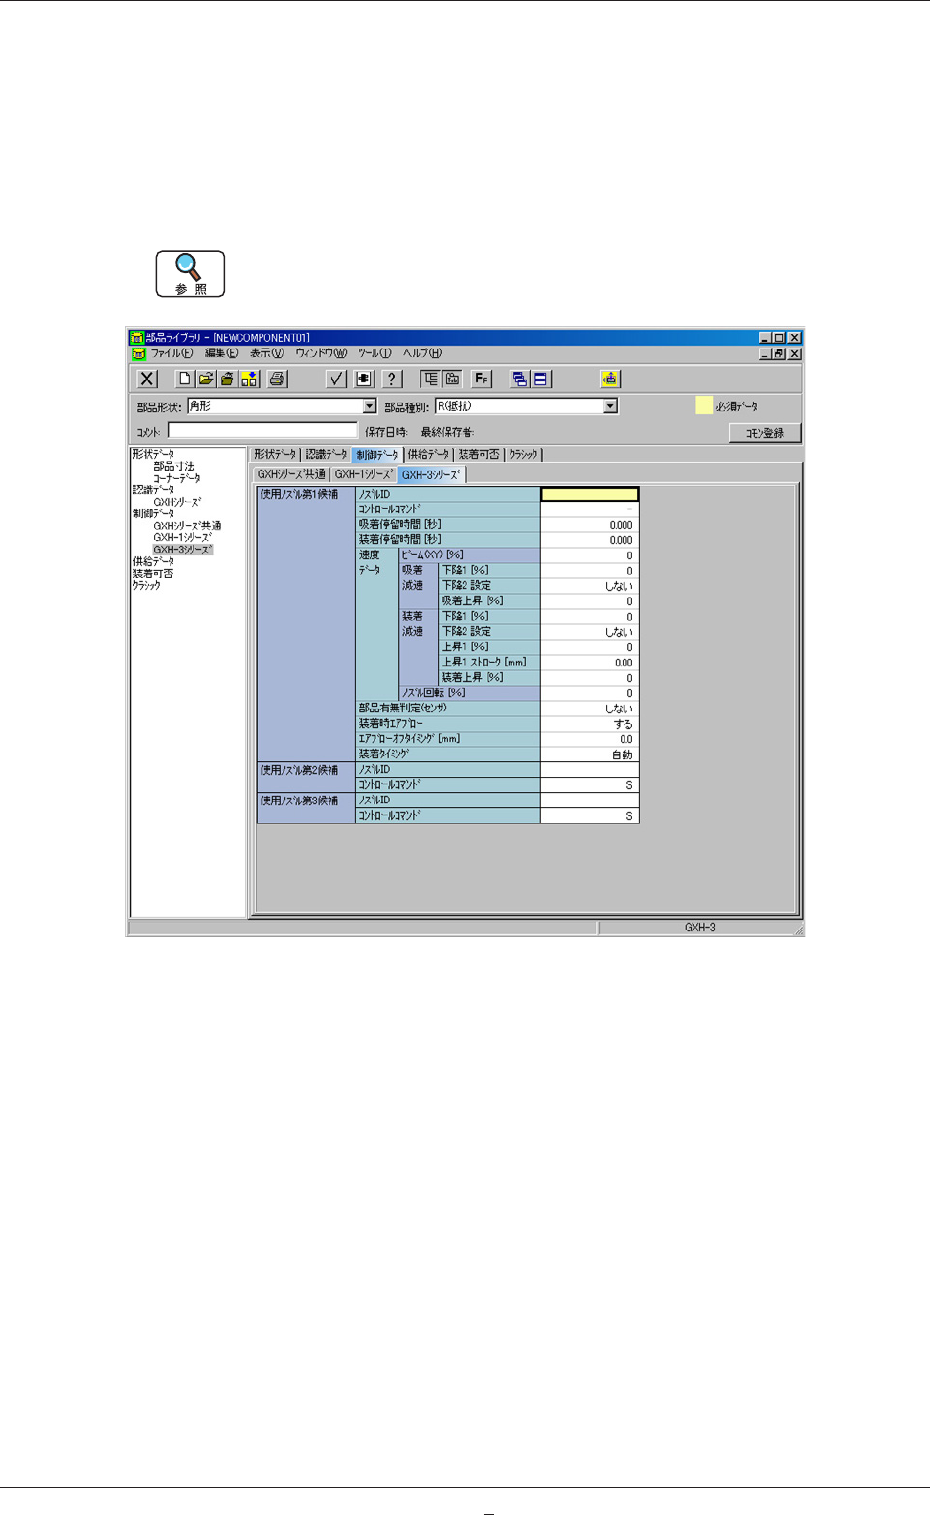
Task: Open the ツール(T) menu
Action: 375,353
